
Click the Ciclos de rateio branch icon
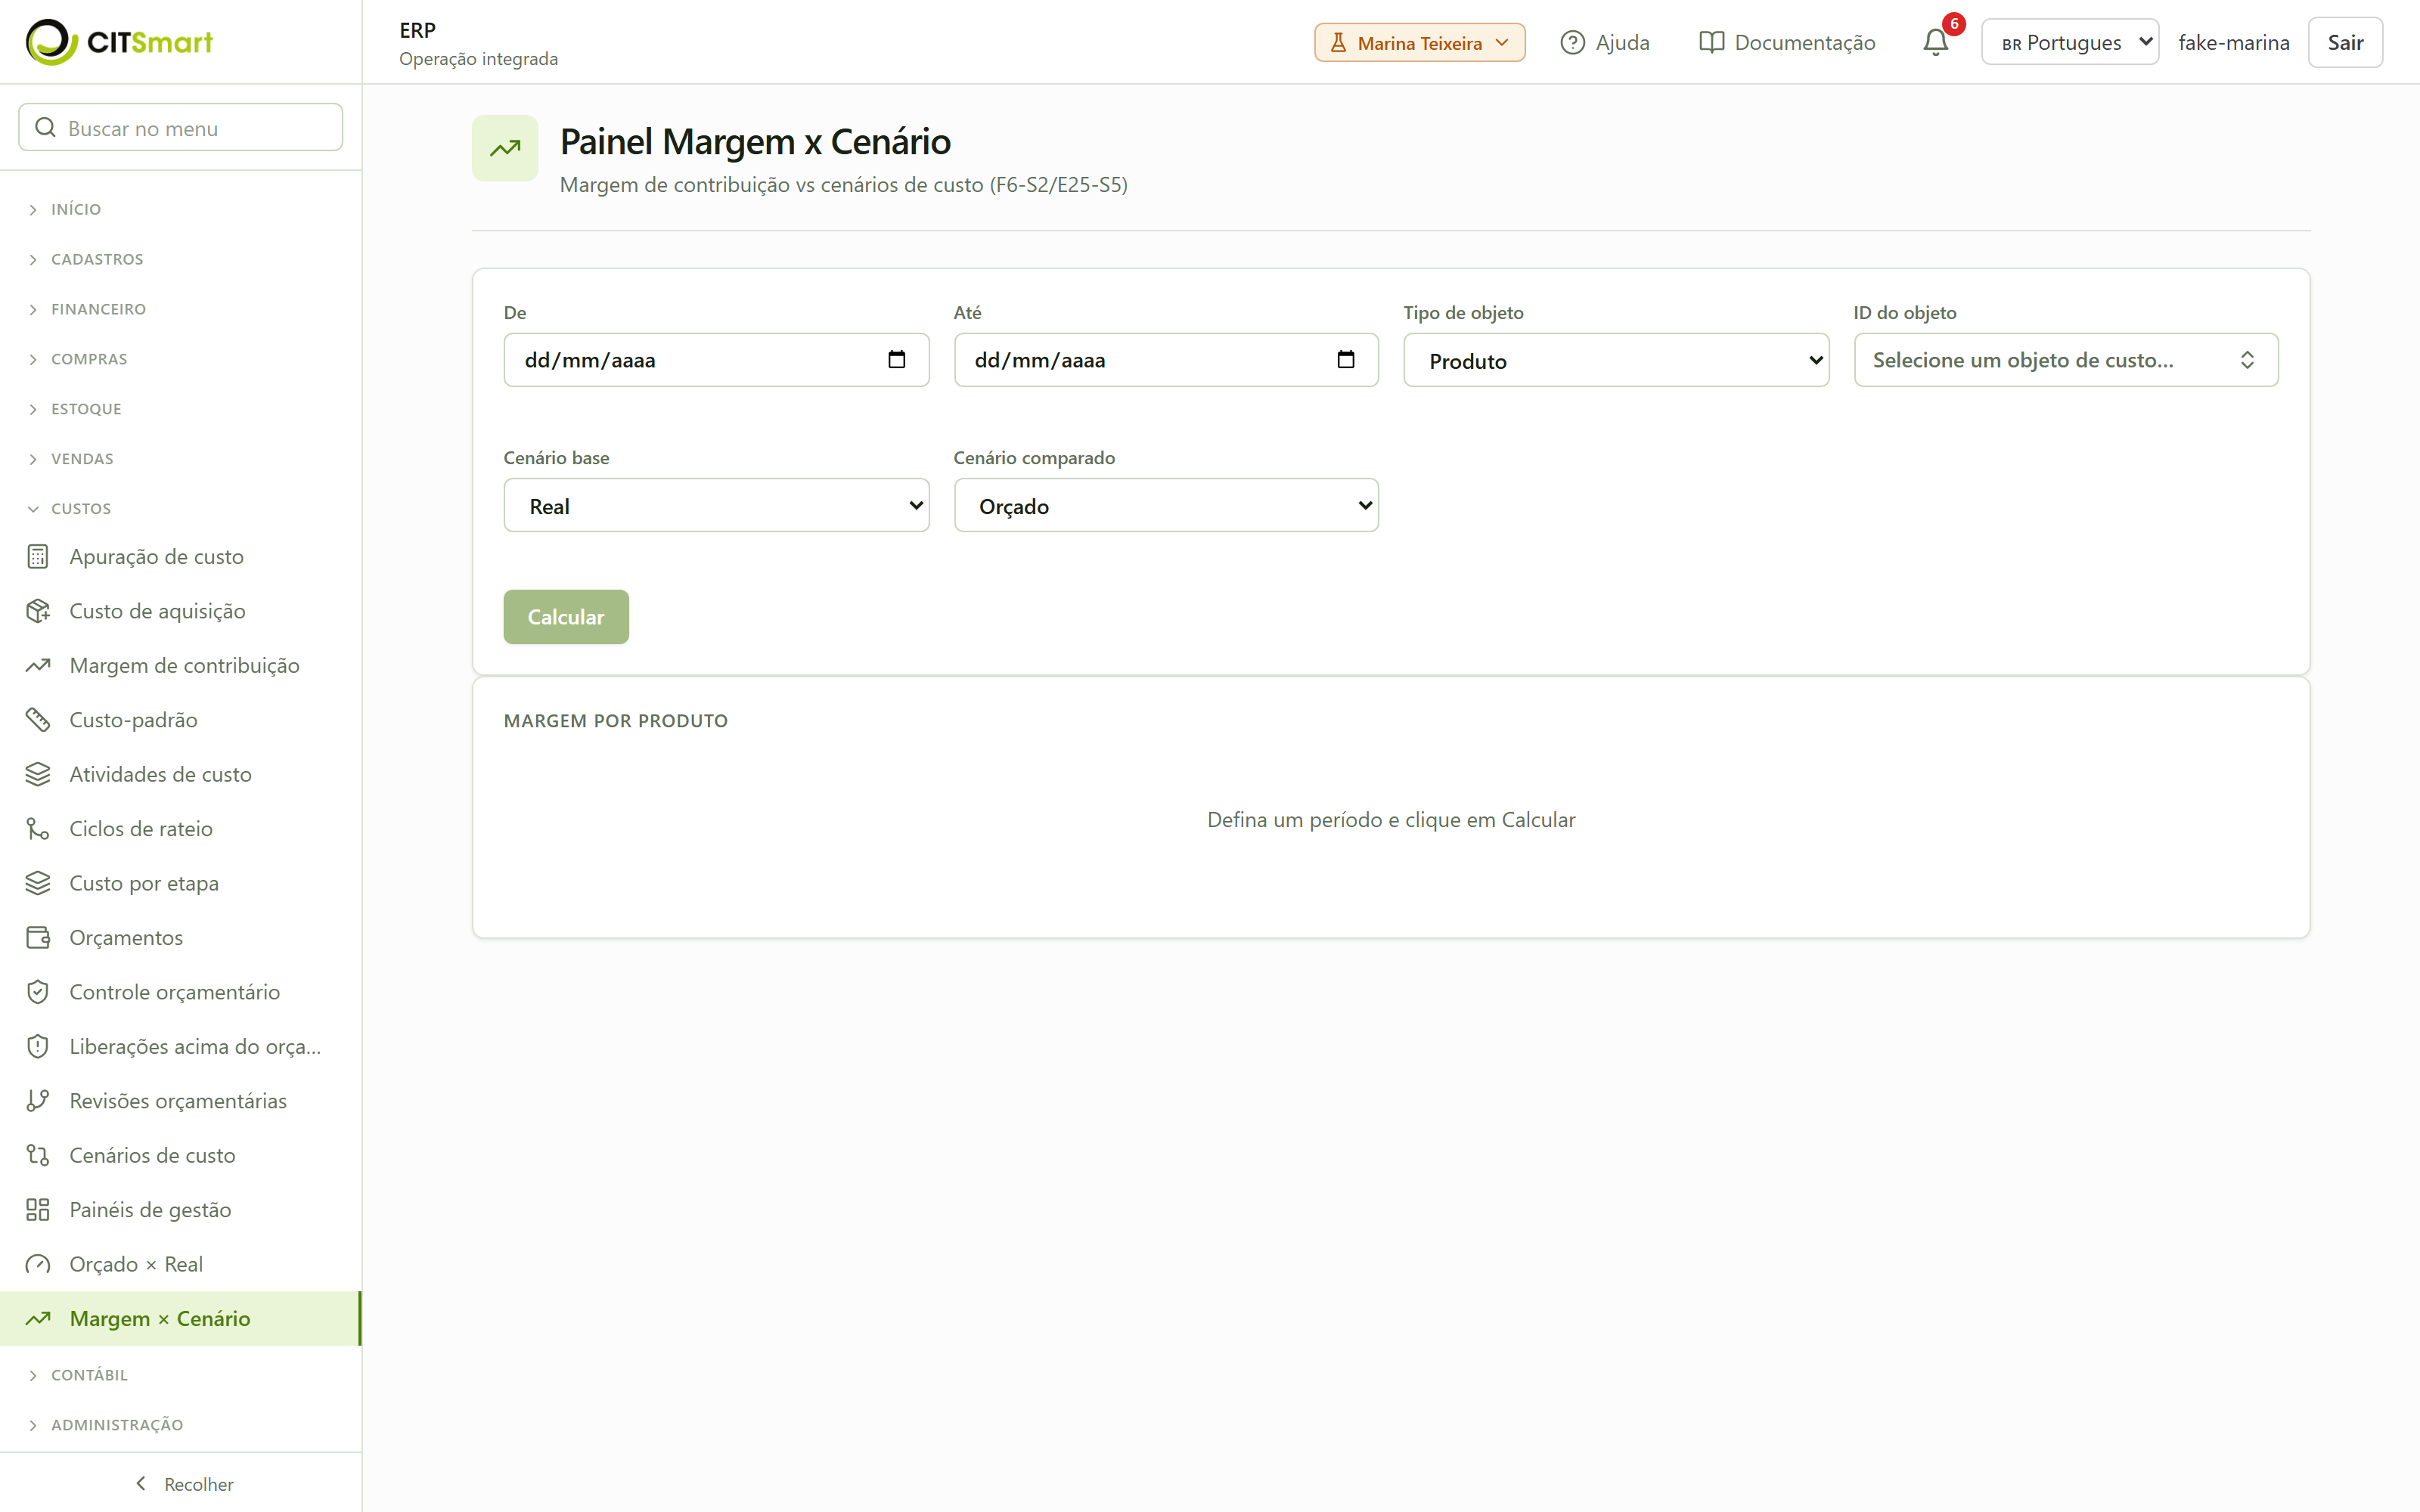click(x=38, y=829)
